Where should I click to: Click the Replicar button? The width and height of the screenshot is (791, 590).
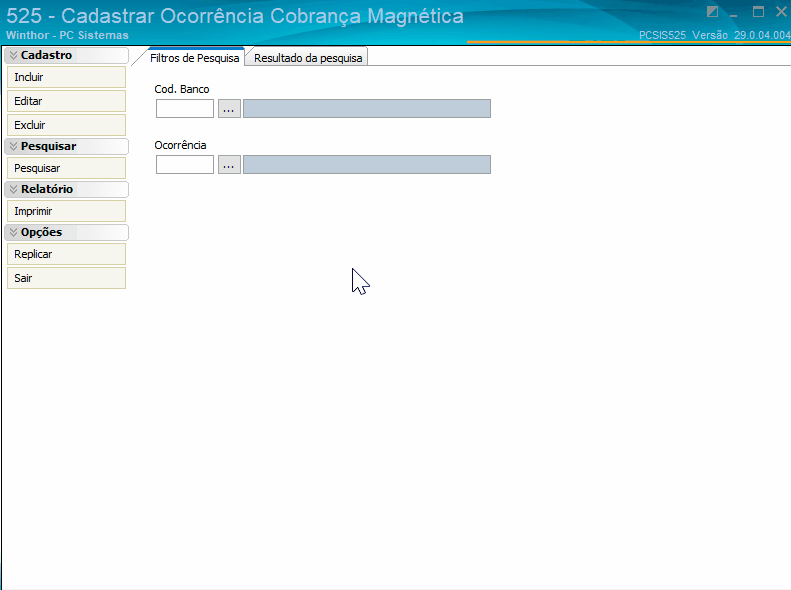[x=67, y=254]
